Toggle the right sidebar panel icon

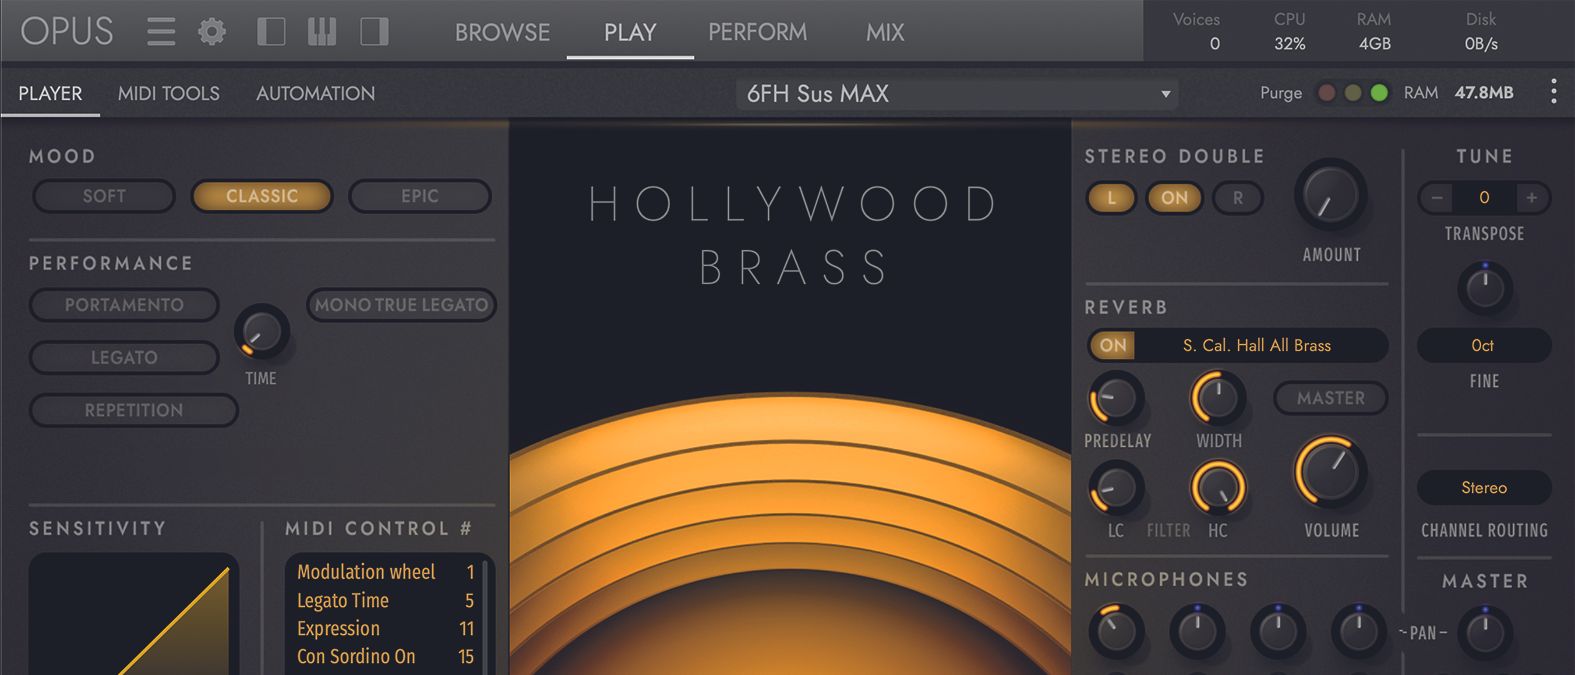point(374,32)
